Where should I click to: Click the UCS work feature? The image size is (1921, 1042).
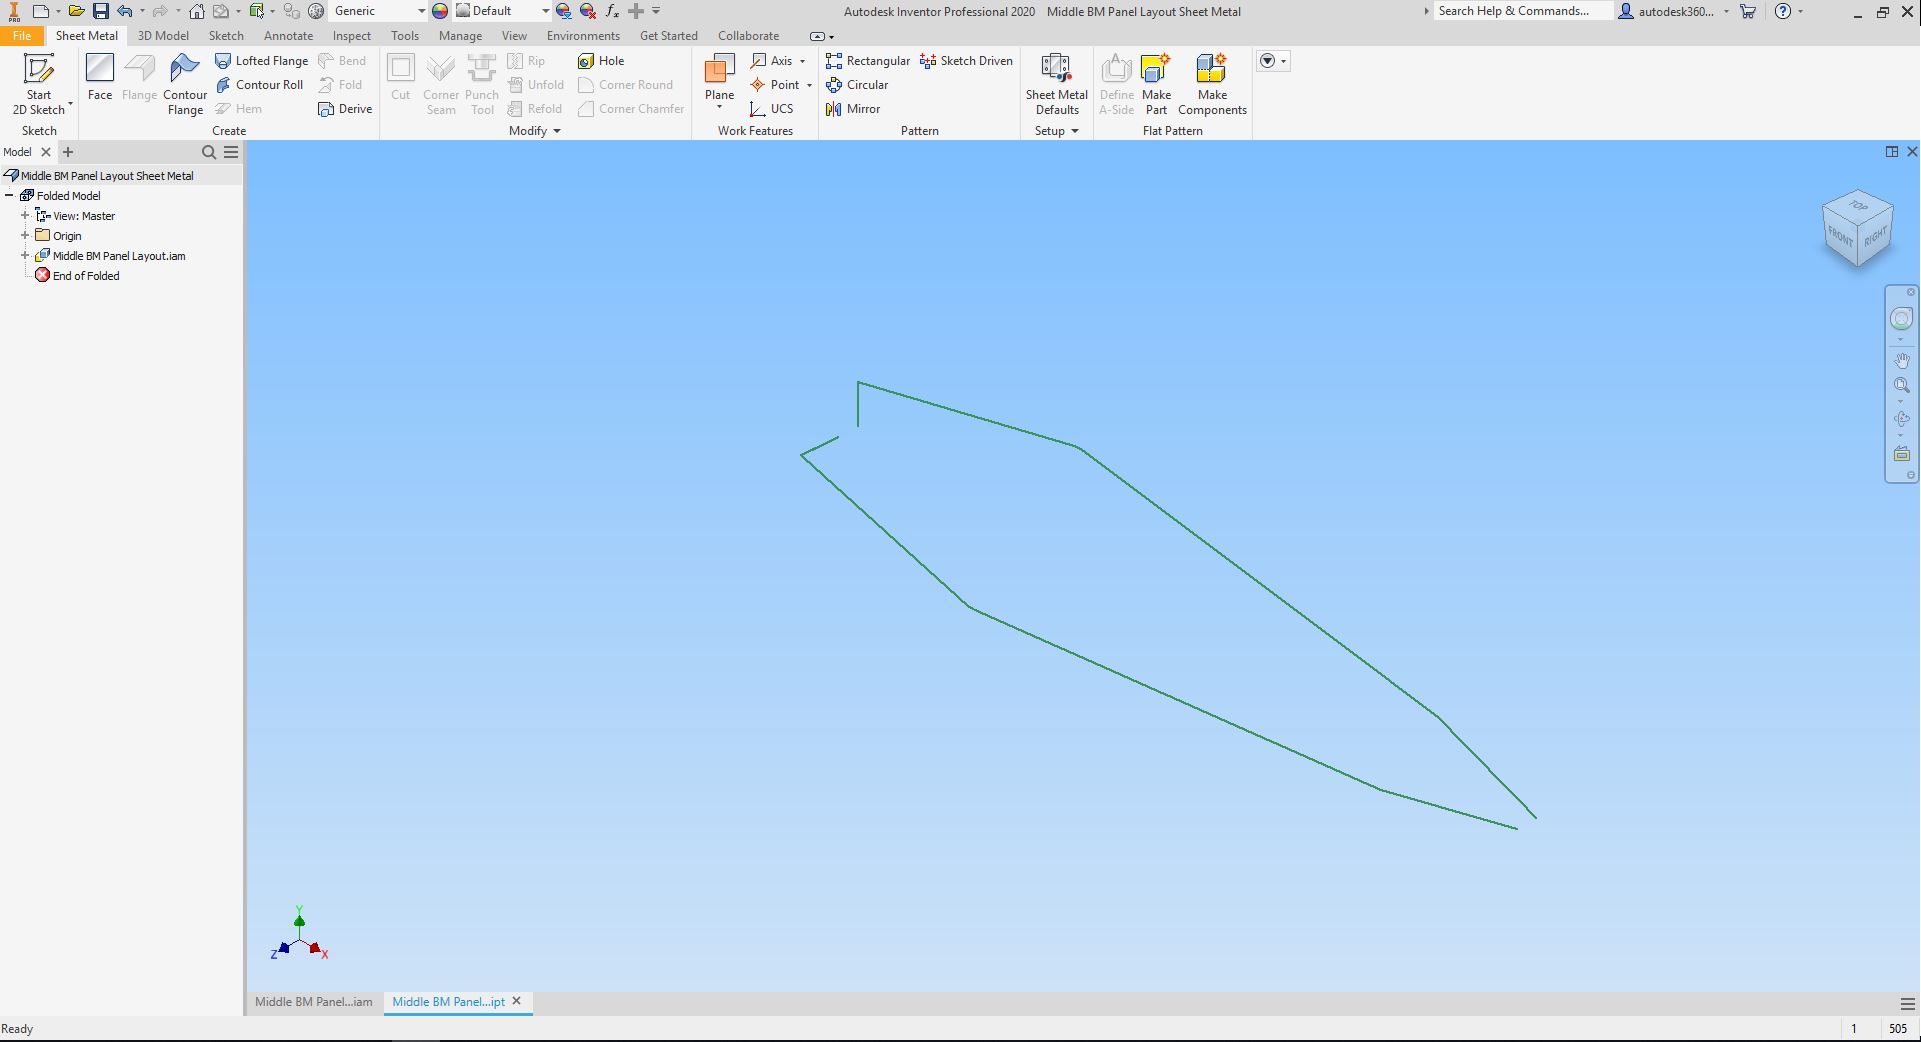tap(771, 109)
